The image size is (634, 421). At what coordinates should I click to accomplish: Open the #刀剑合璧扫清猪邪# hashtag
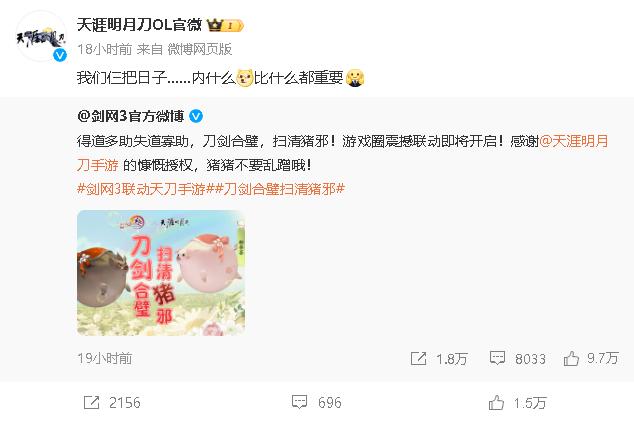coord(279,189)
